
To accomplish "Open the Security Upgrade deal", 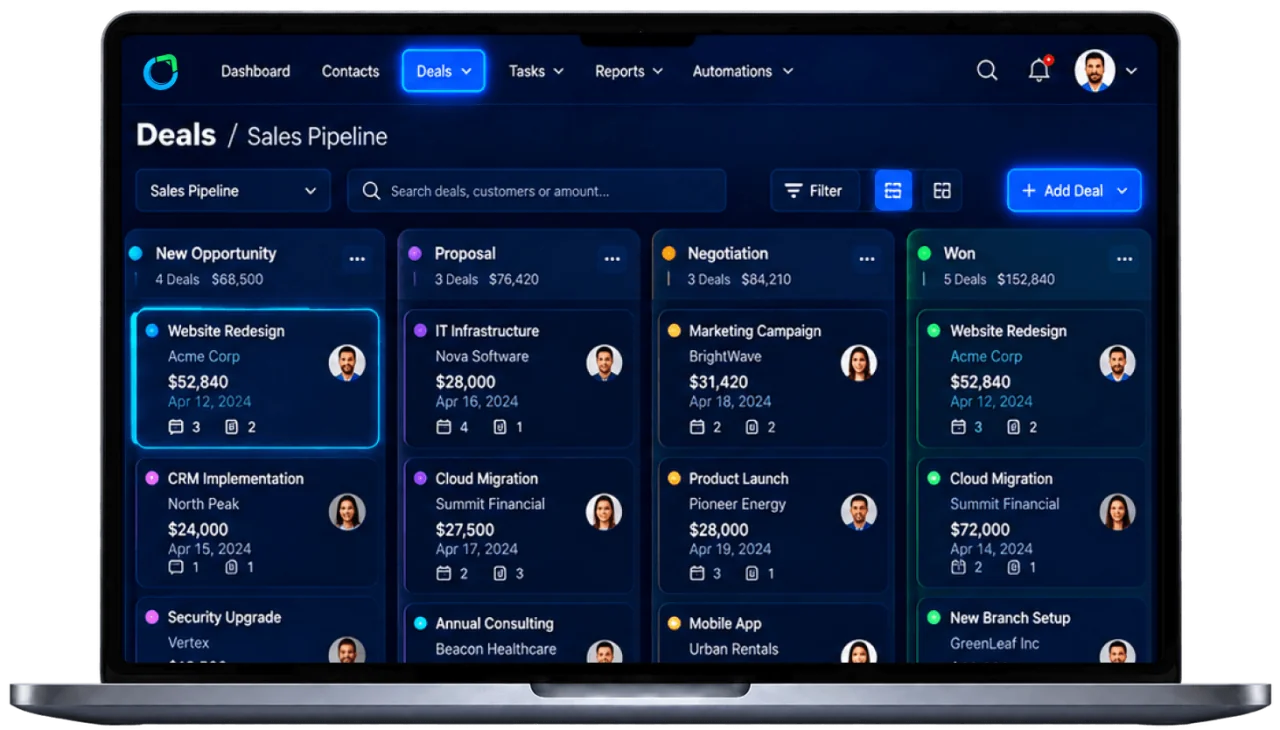I will click(x=256, y=631).
